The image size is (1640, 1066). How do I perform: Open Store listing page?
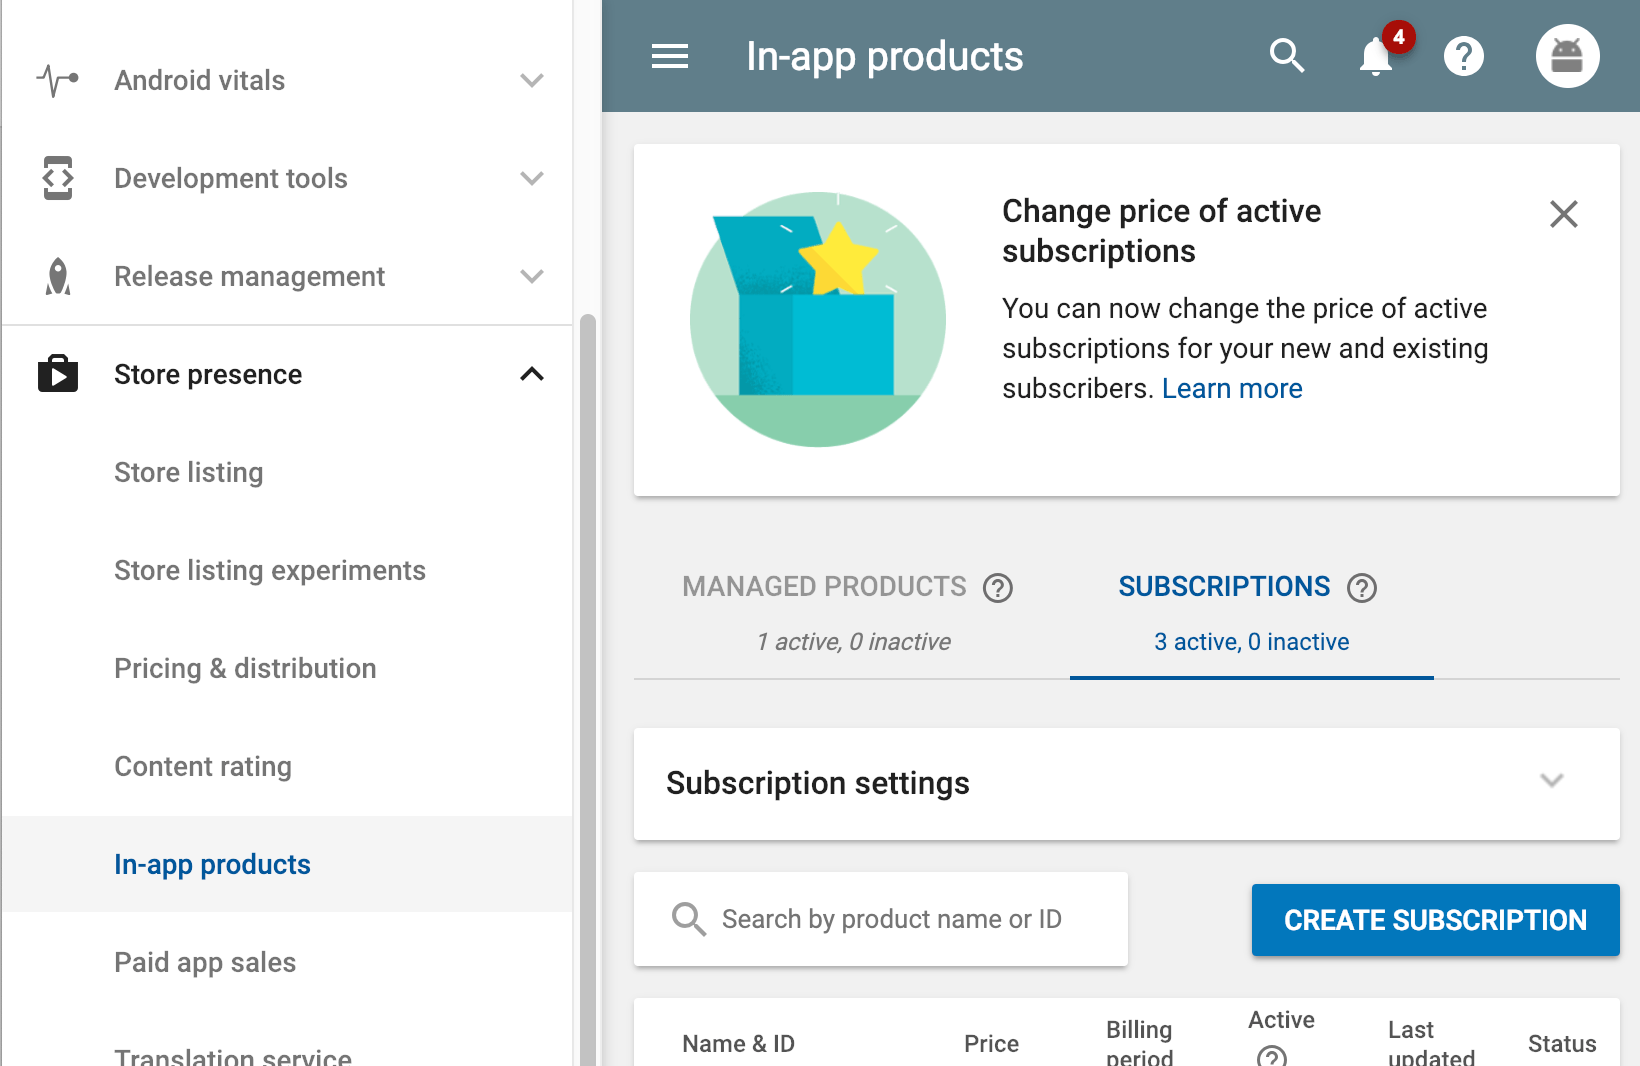tap(189, 472)
